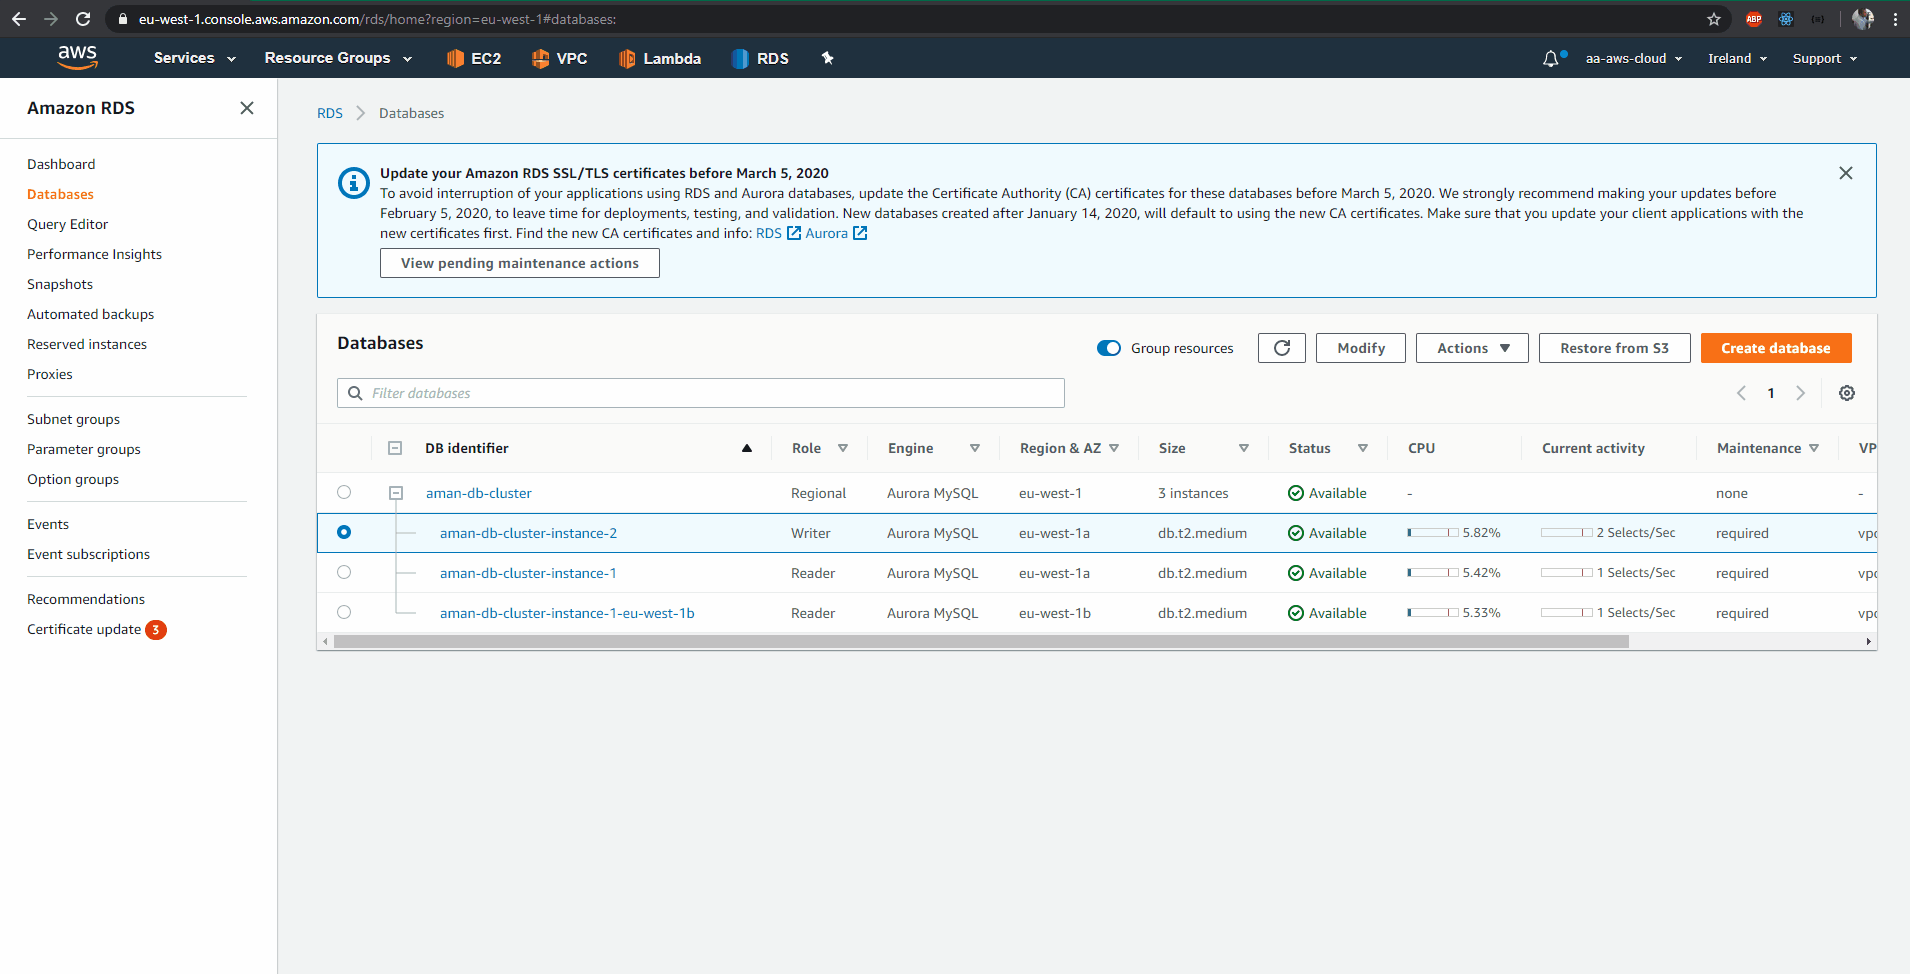1910x974 pixels.
Task: Open aman-db-cluster-instance-2 link
Action: [x=528, y=533]
